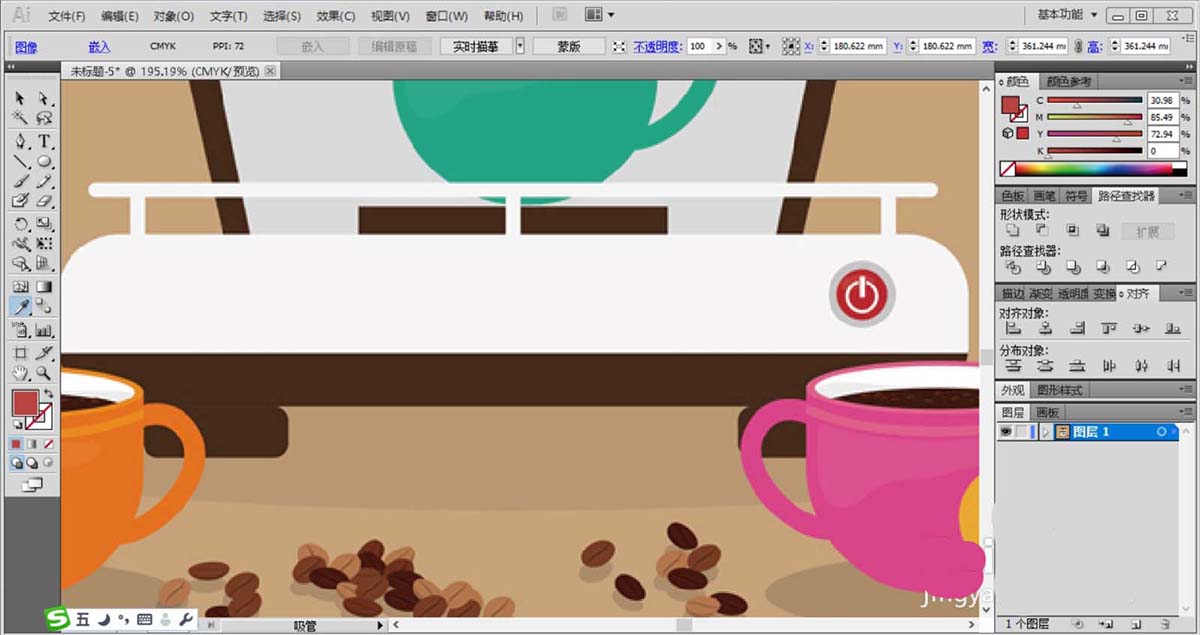Image resolution: width=1200 pixels, height=635 pixels.
Task: Swap fill and stroke colors arrow
Action: point(48,395)
